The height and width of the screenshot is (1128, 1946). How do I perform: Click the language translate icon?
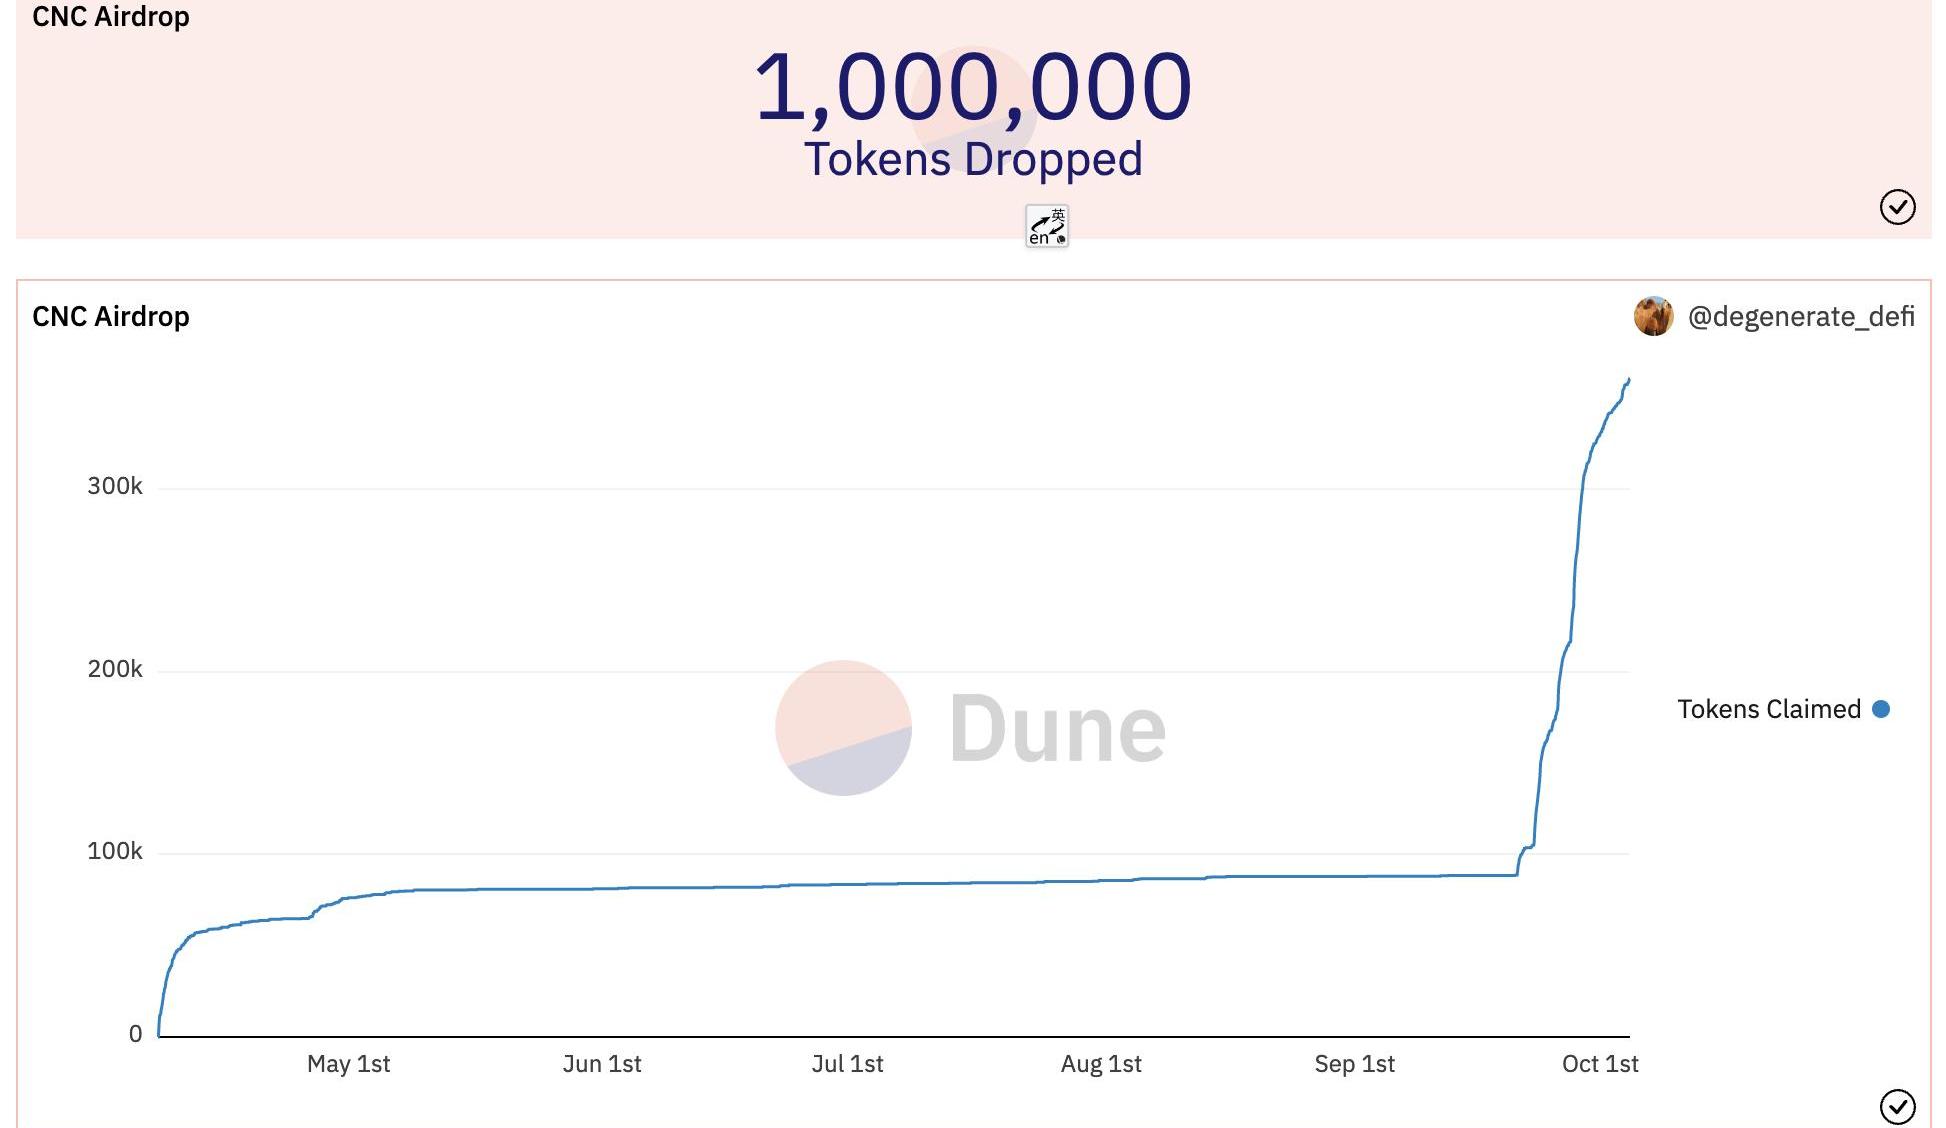pyautogui.click(x=1047, y=226)
